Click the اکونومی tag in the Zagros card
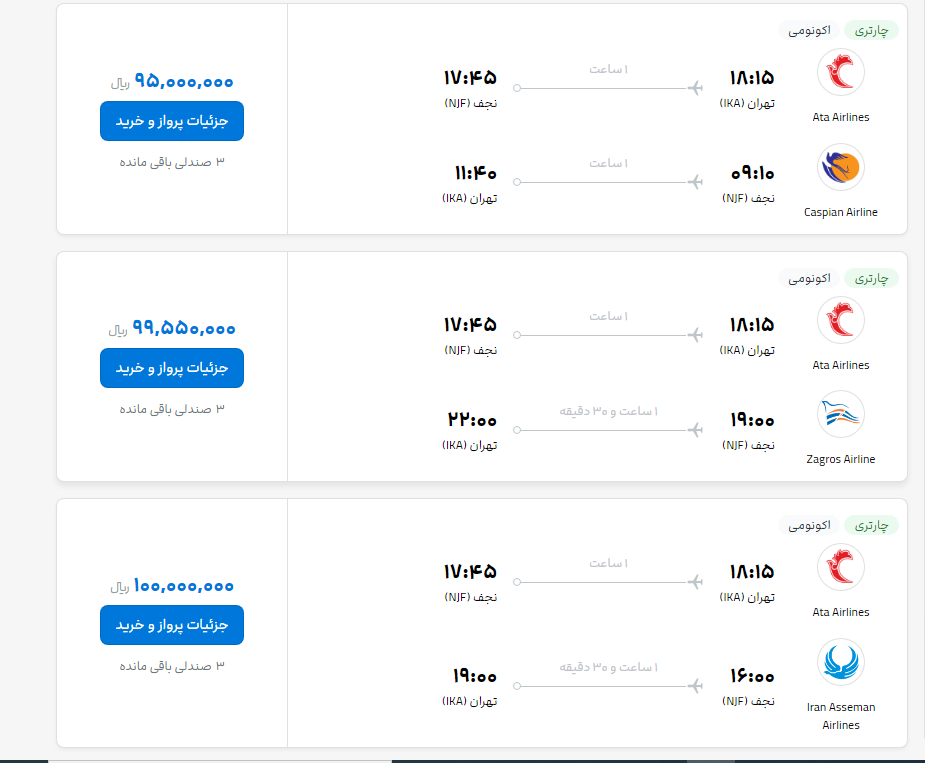 810,278
